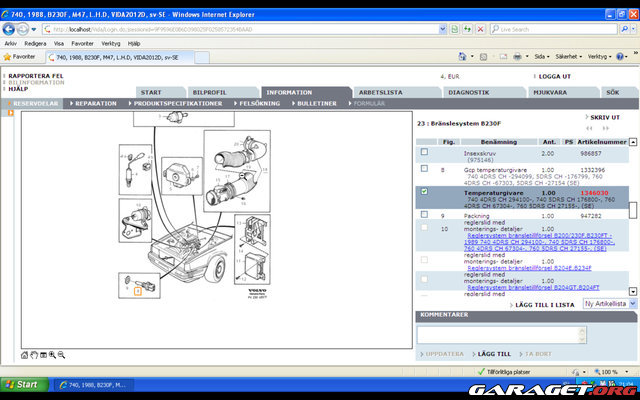Click the LÄGG TILL button under comments
The height and width of the screenshot is (400, 640).
(492, 354)
